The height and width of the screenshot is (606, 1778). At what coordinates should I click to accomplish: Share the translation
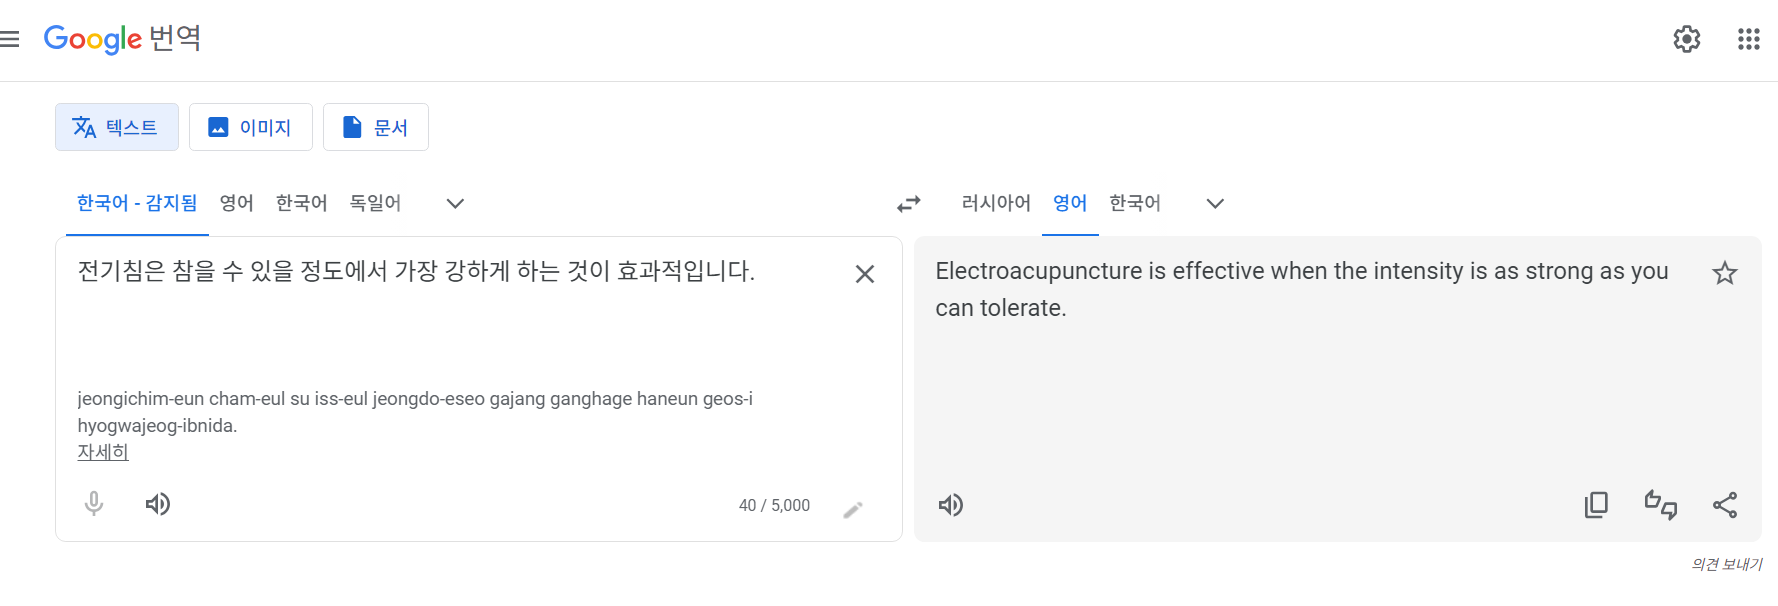(x=1725, y=505)
